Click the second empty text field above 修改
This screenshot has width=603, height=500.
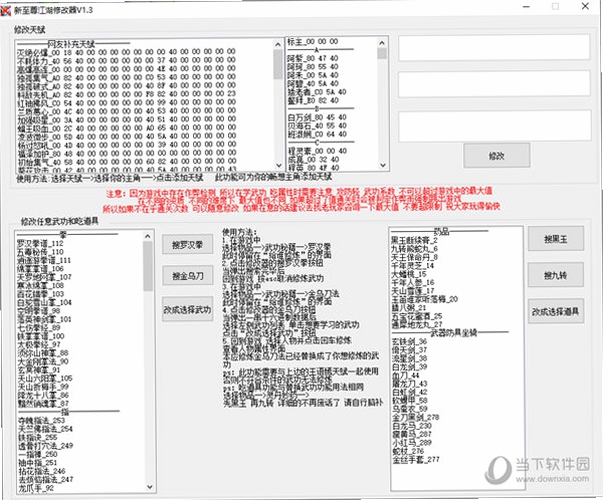(494, 84)
